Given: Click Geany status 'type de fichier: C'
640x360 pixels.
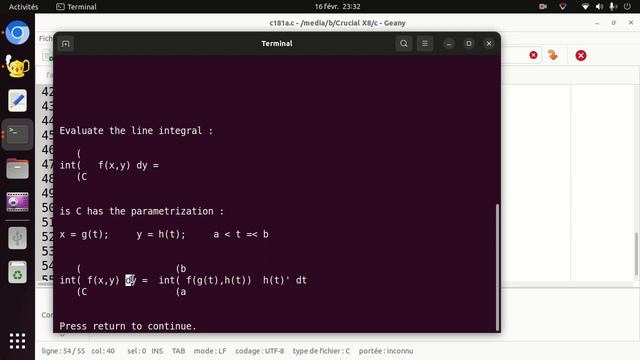Looking at the screenshot, I should [x=321, y=351].
